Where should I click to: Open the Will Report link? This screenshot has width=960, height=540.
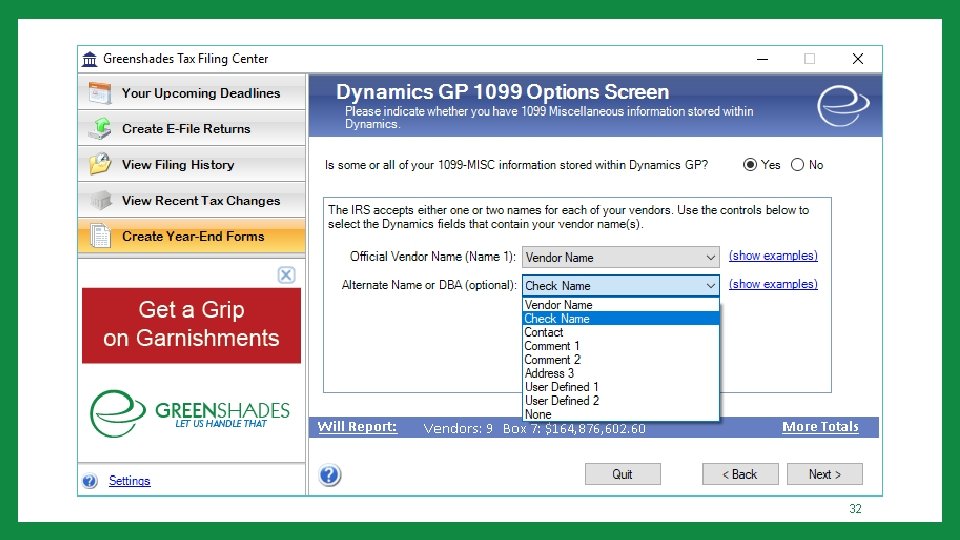pyautogui.click(x=357, y=427)
